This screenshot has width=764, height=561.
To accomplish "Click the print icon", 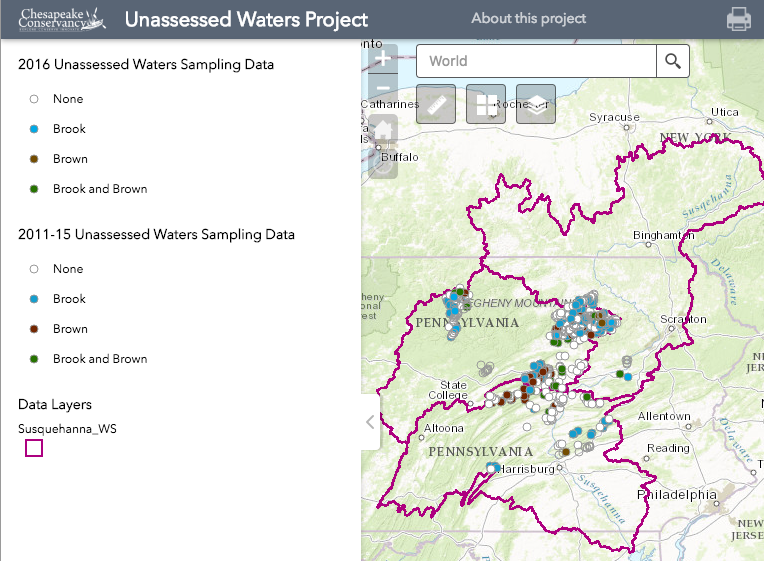I will (x=739, y=19).
